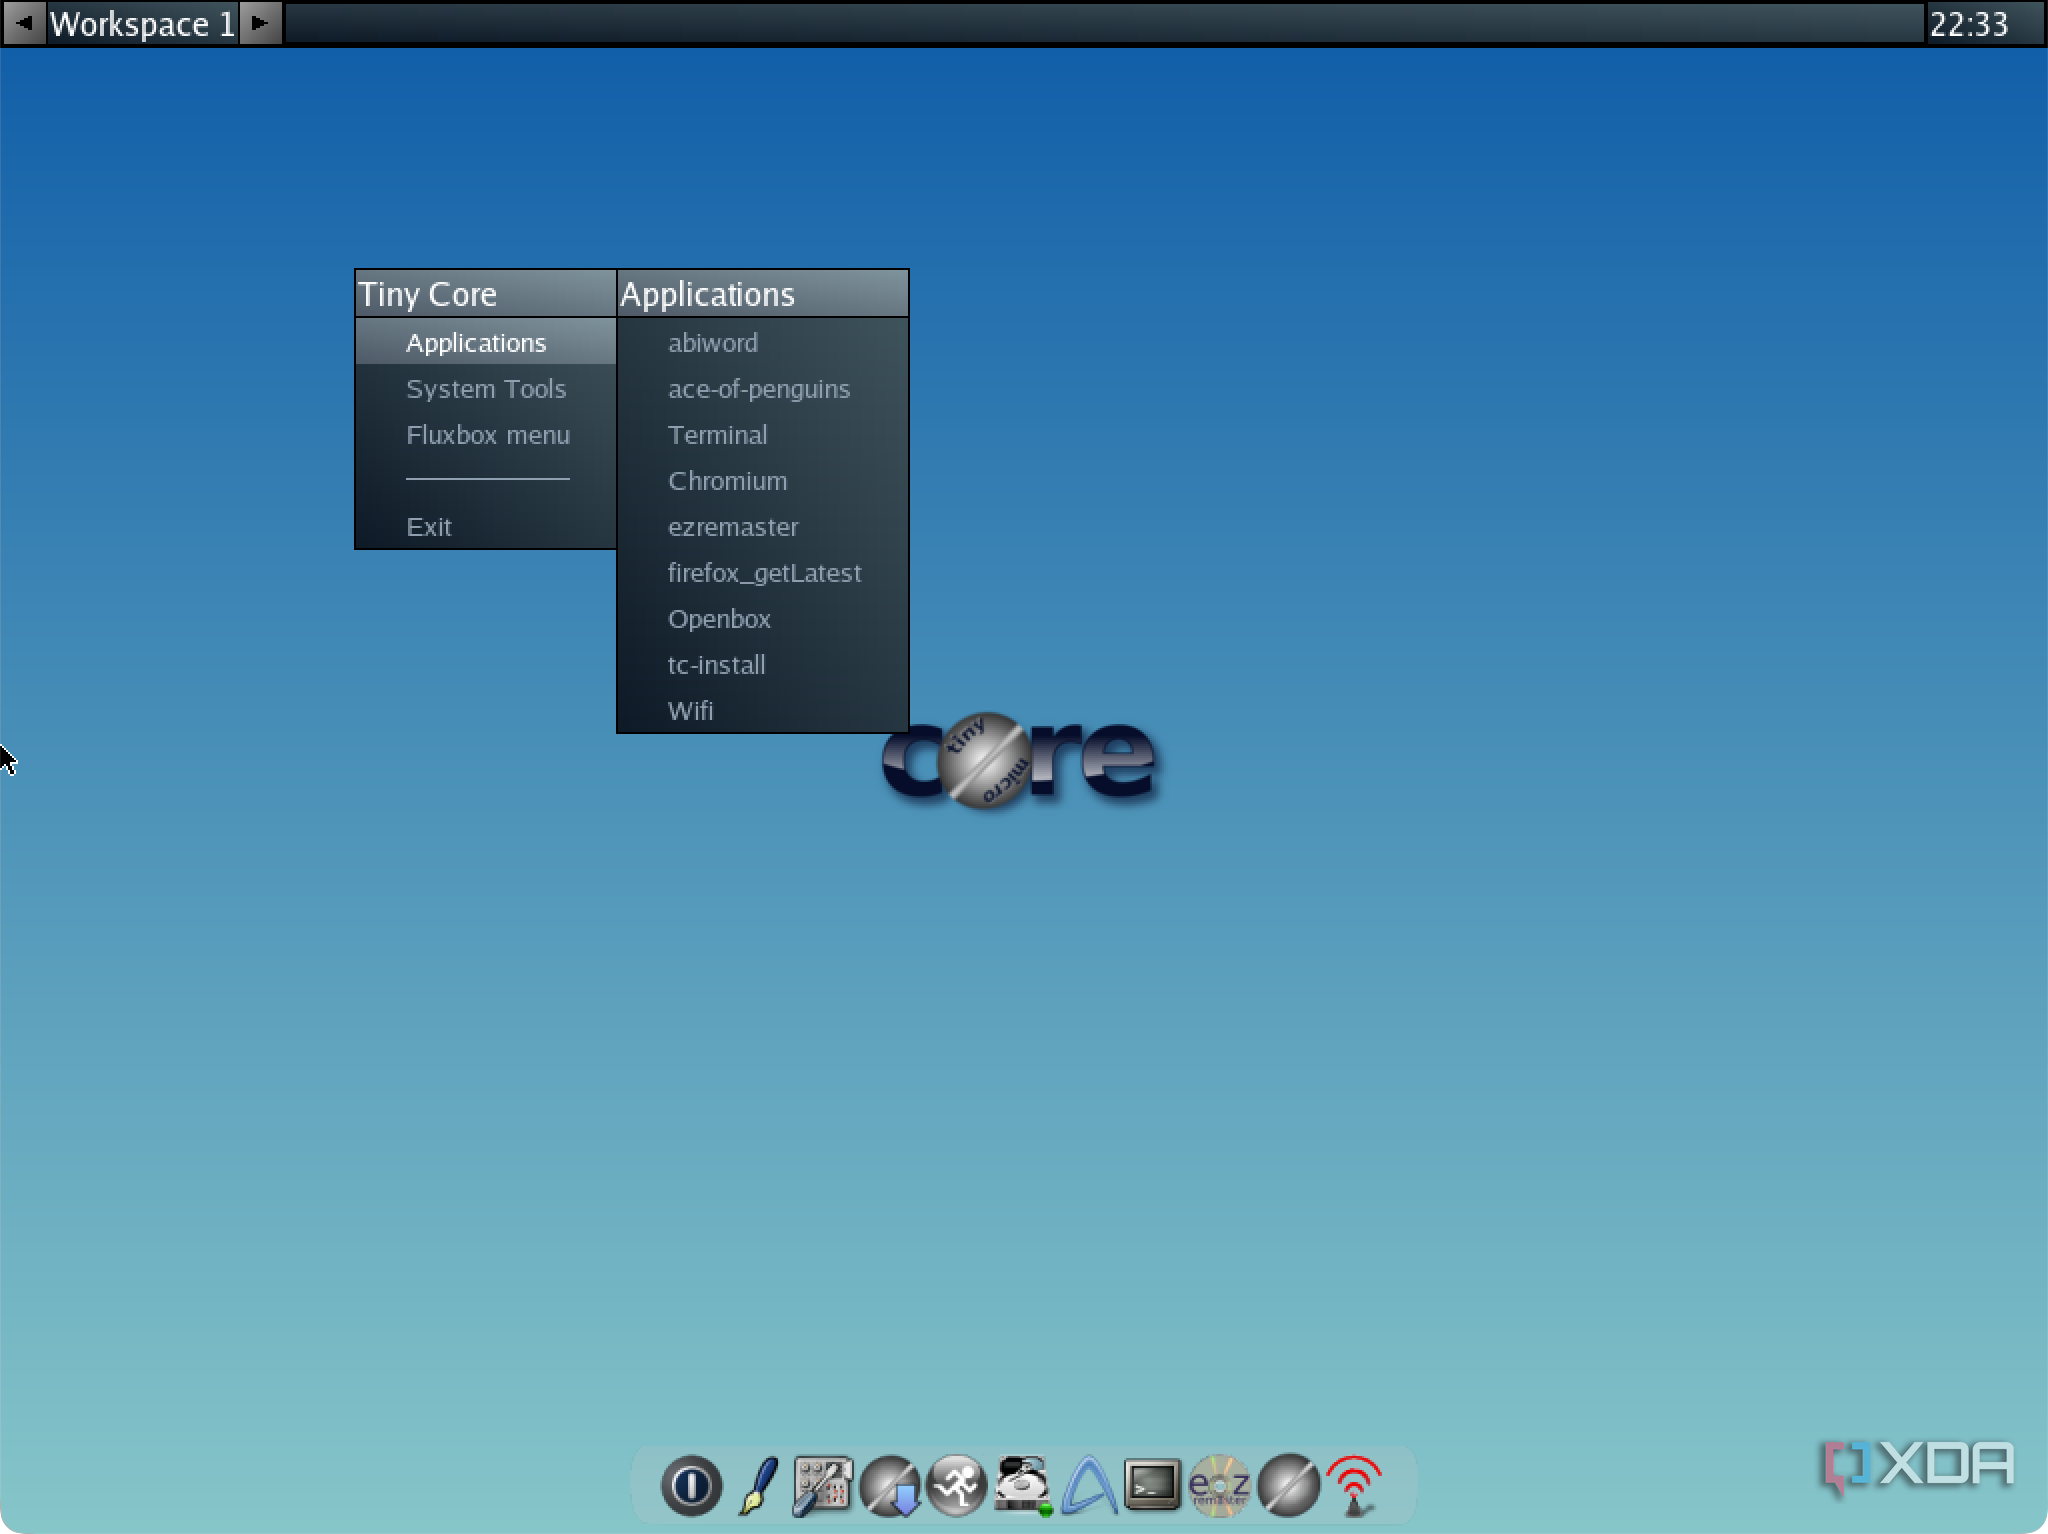Launch the Control Panel dock icon
The height and width of the screenshot is (1534, 2048).
click(x=822, y=1485)
